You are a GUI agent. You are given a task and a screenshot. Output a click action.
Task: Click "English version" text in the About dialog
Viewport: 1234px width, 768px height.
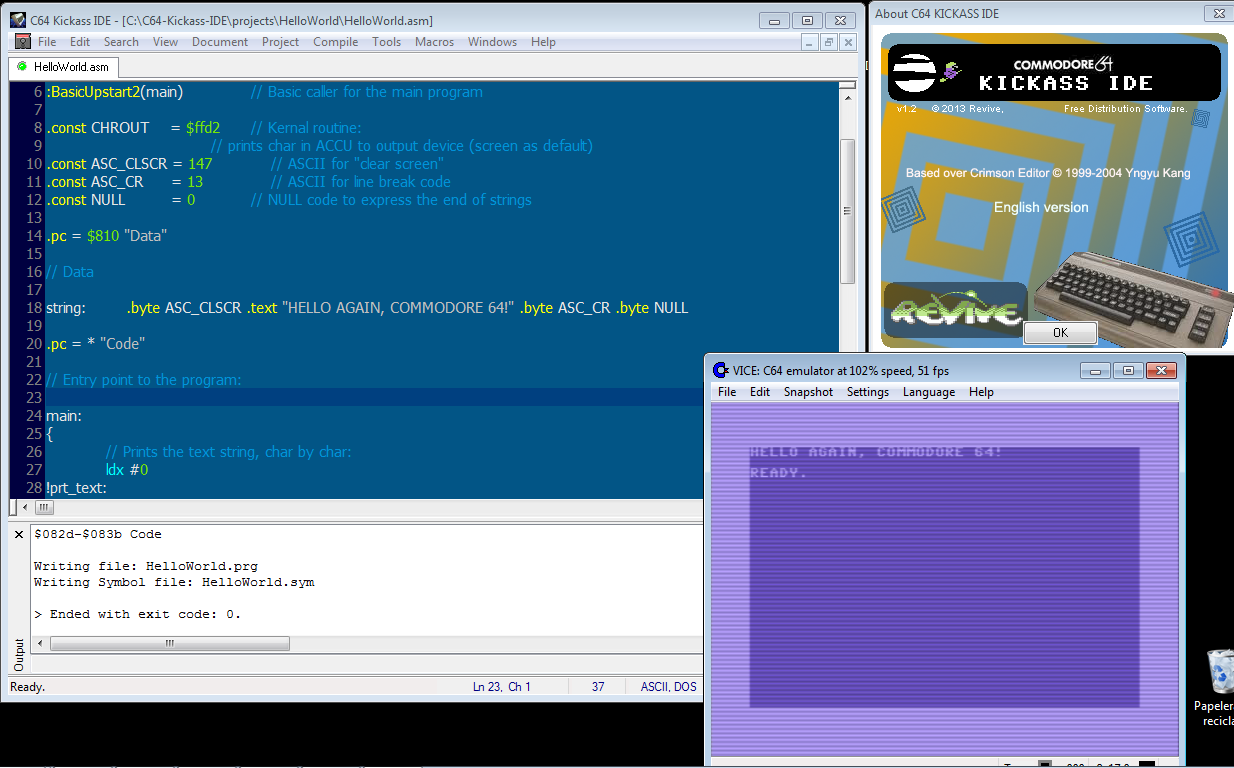[1041, 207]
